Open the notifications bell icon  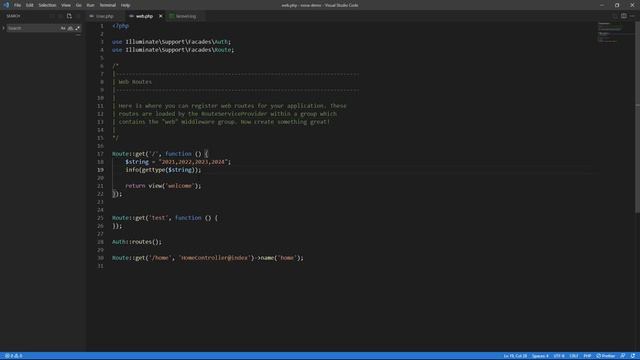[633, 356]
